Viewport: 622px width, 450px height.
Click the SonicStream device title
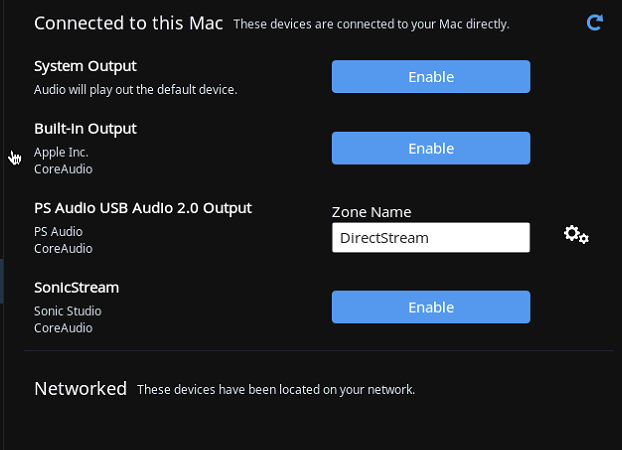77,288
